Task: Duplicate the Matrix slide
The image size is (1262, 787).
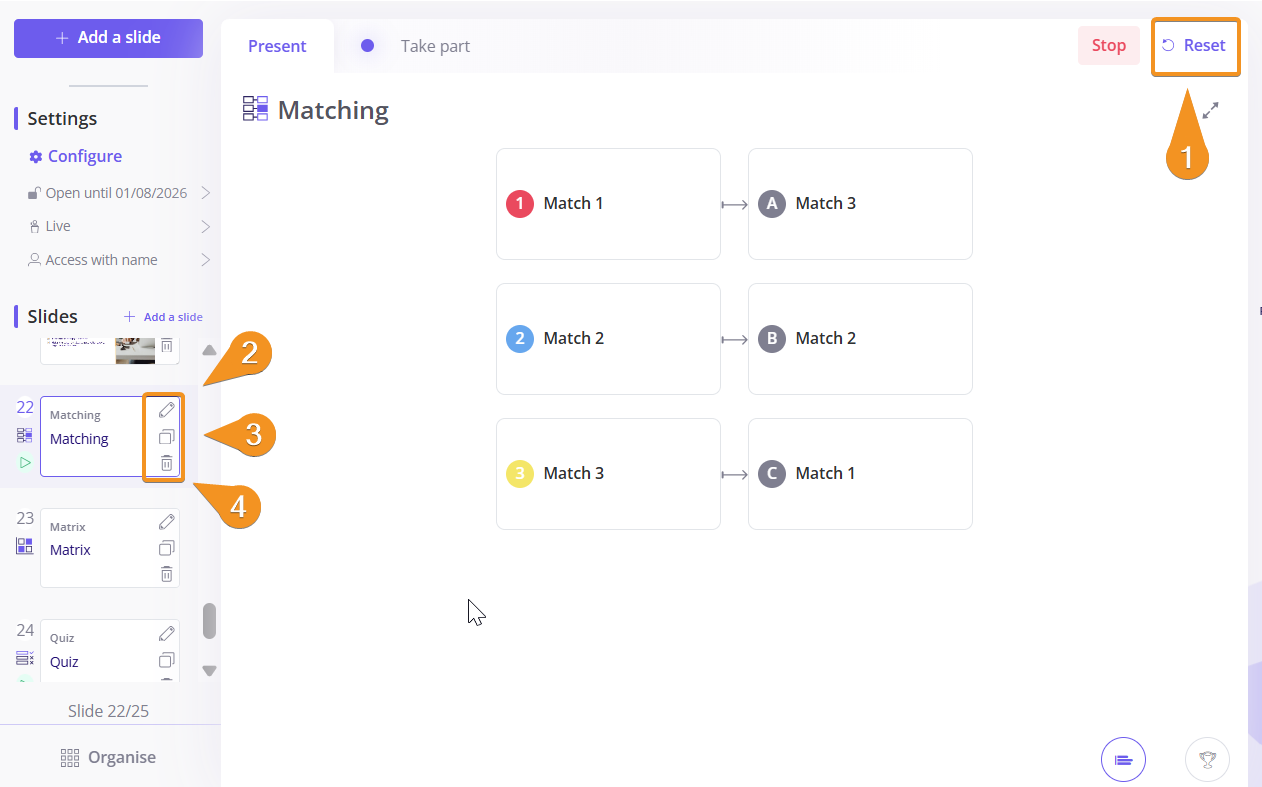Action: 167,548
